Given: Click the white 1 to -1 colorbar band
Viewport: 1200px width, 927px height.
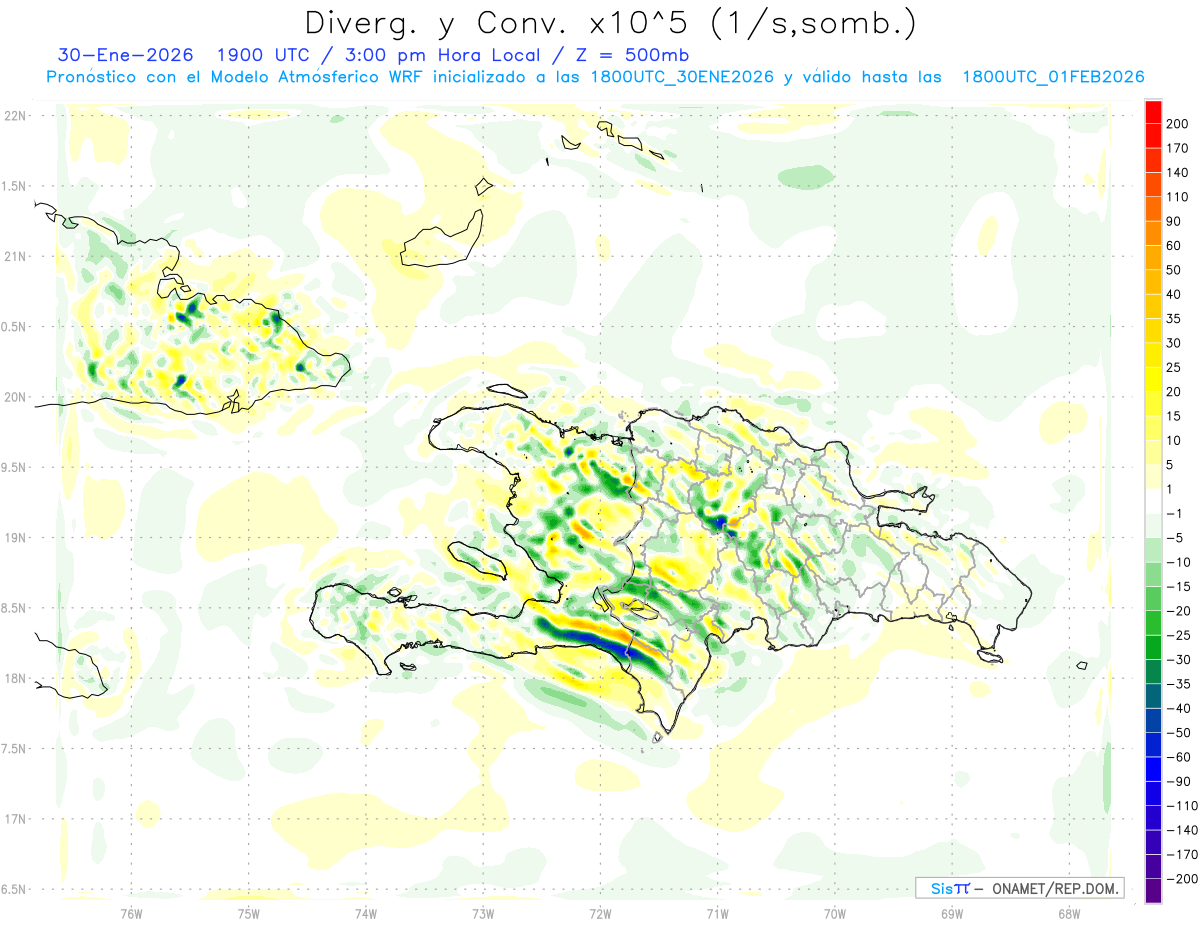Looking at the screenshot, I should [1153, 502].
